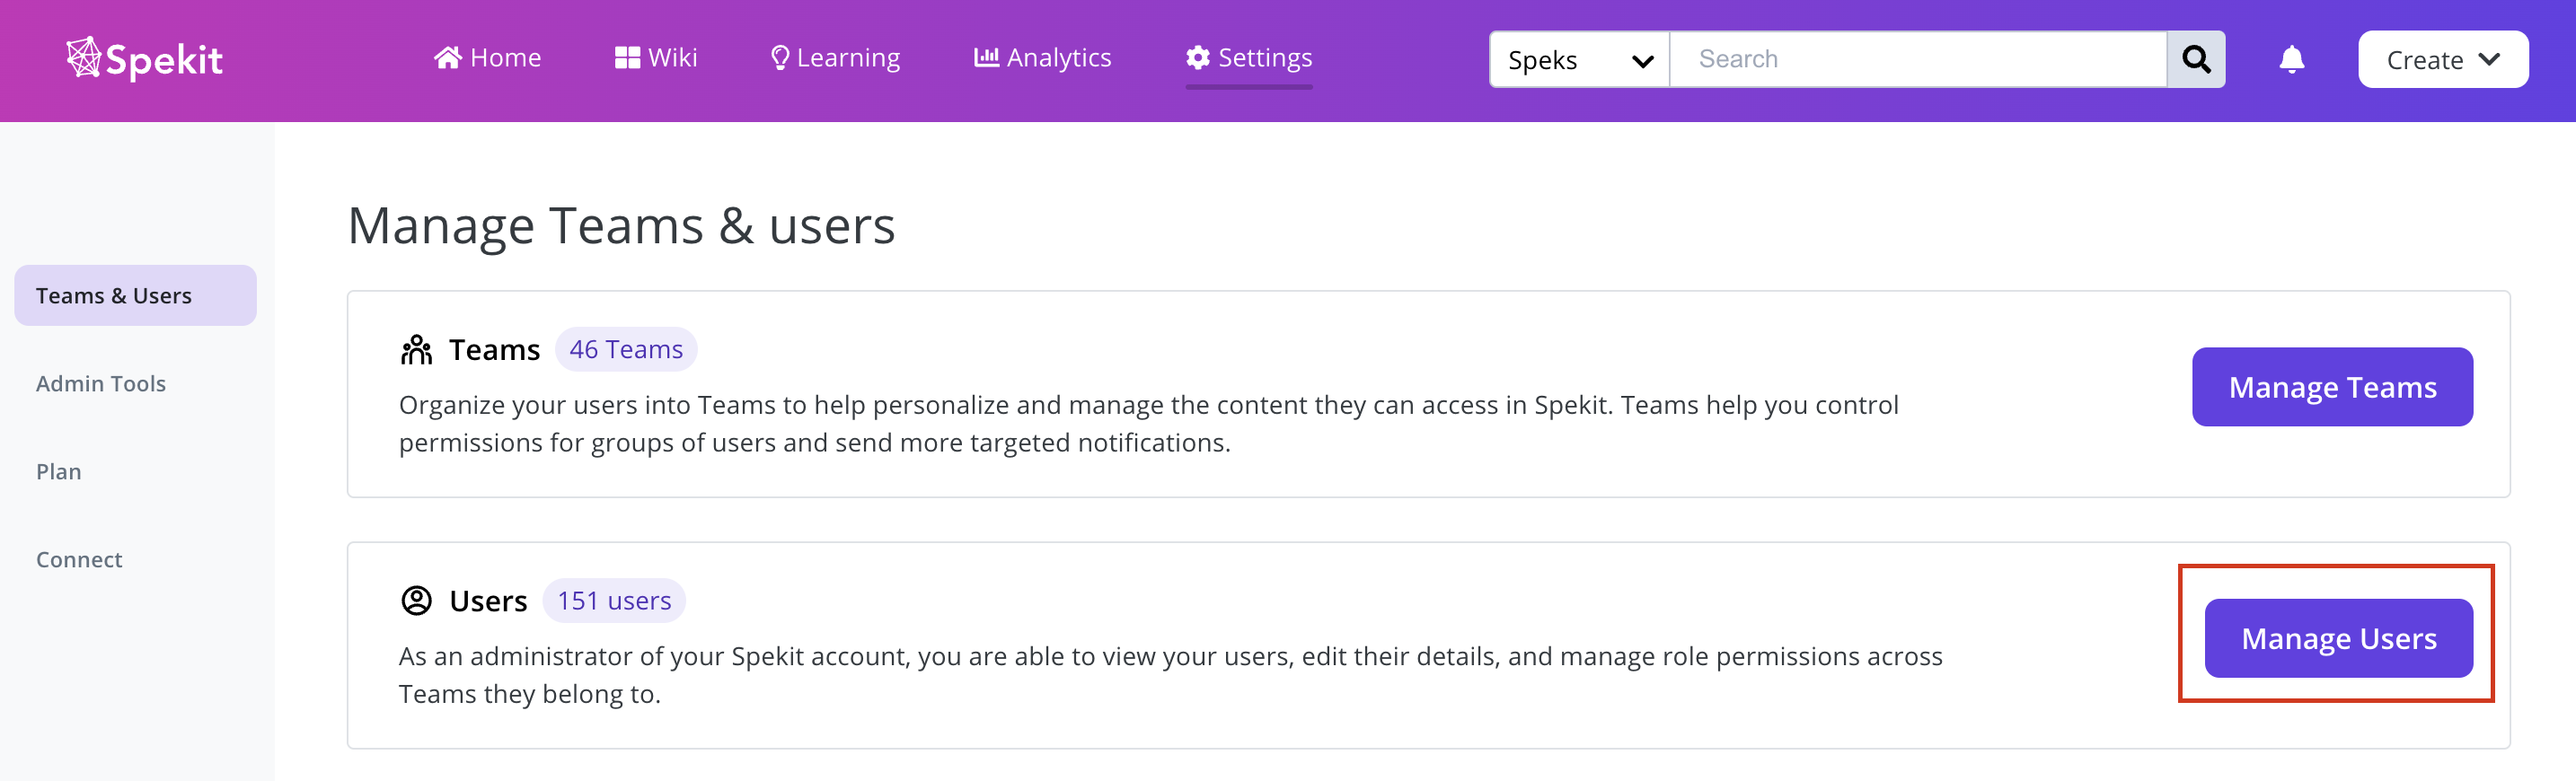The height and width of the screenshot is (781, 2576).
Task: Open the Create dropdown menu
Action: pos(2443,59)
